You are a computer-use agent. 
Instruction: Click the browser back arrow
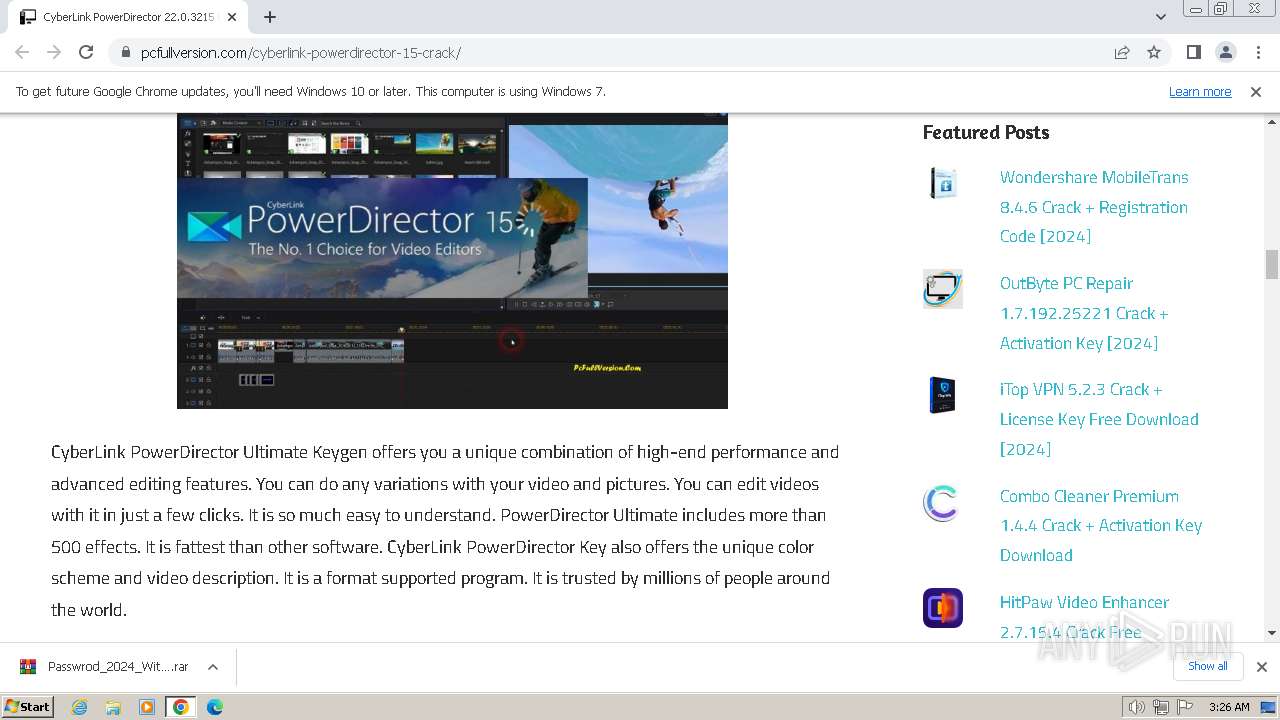(22, 52)
